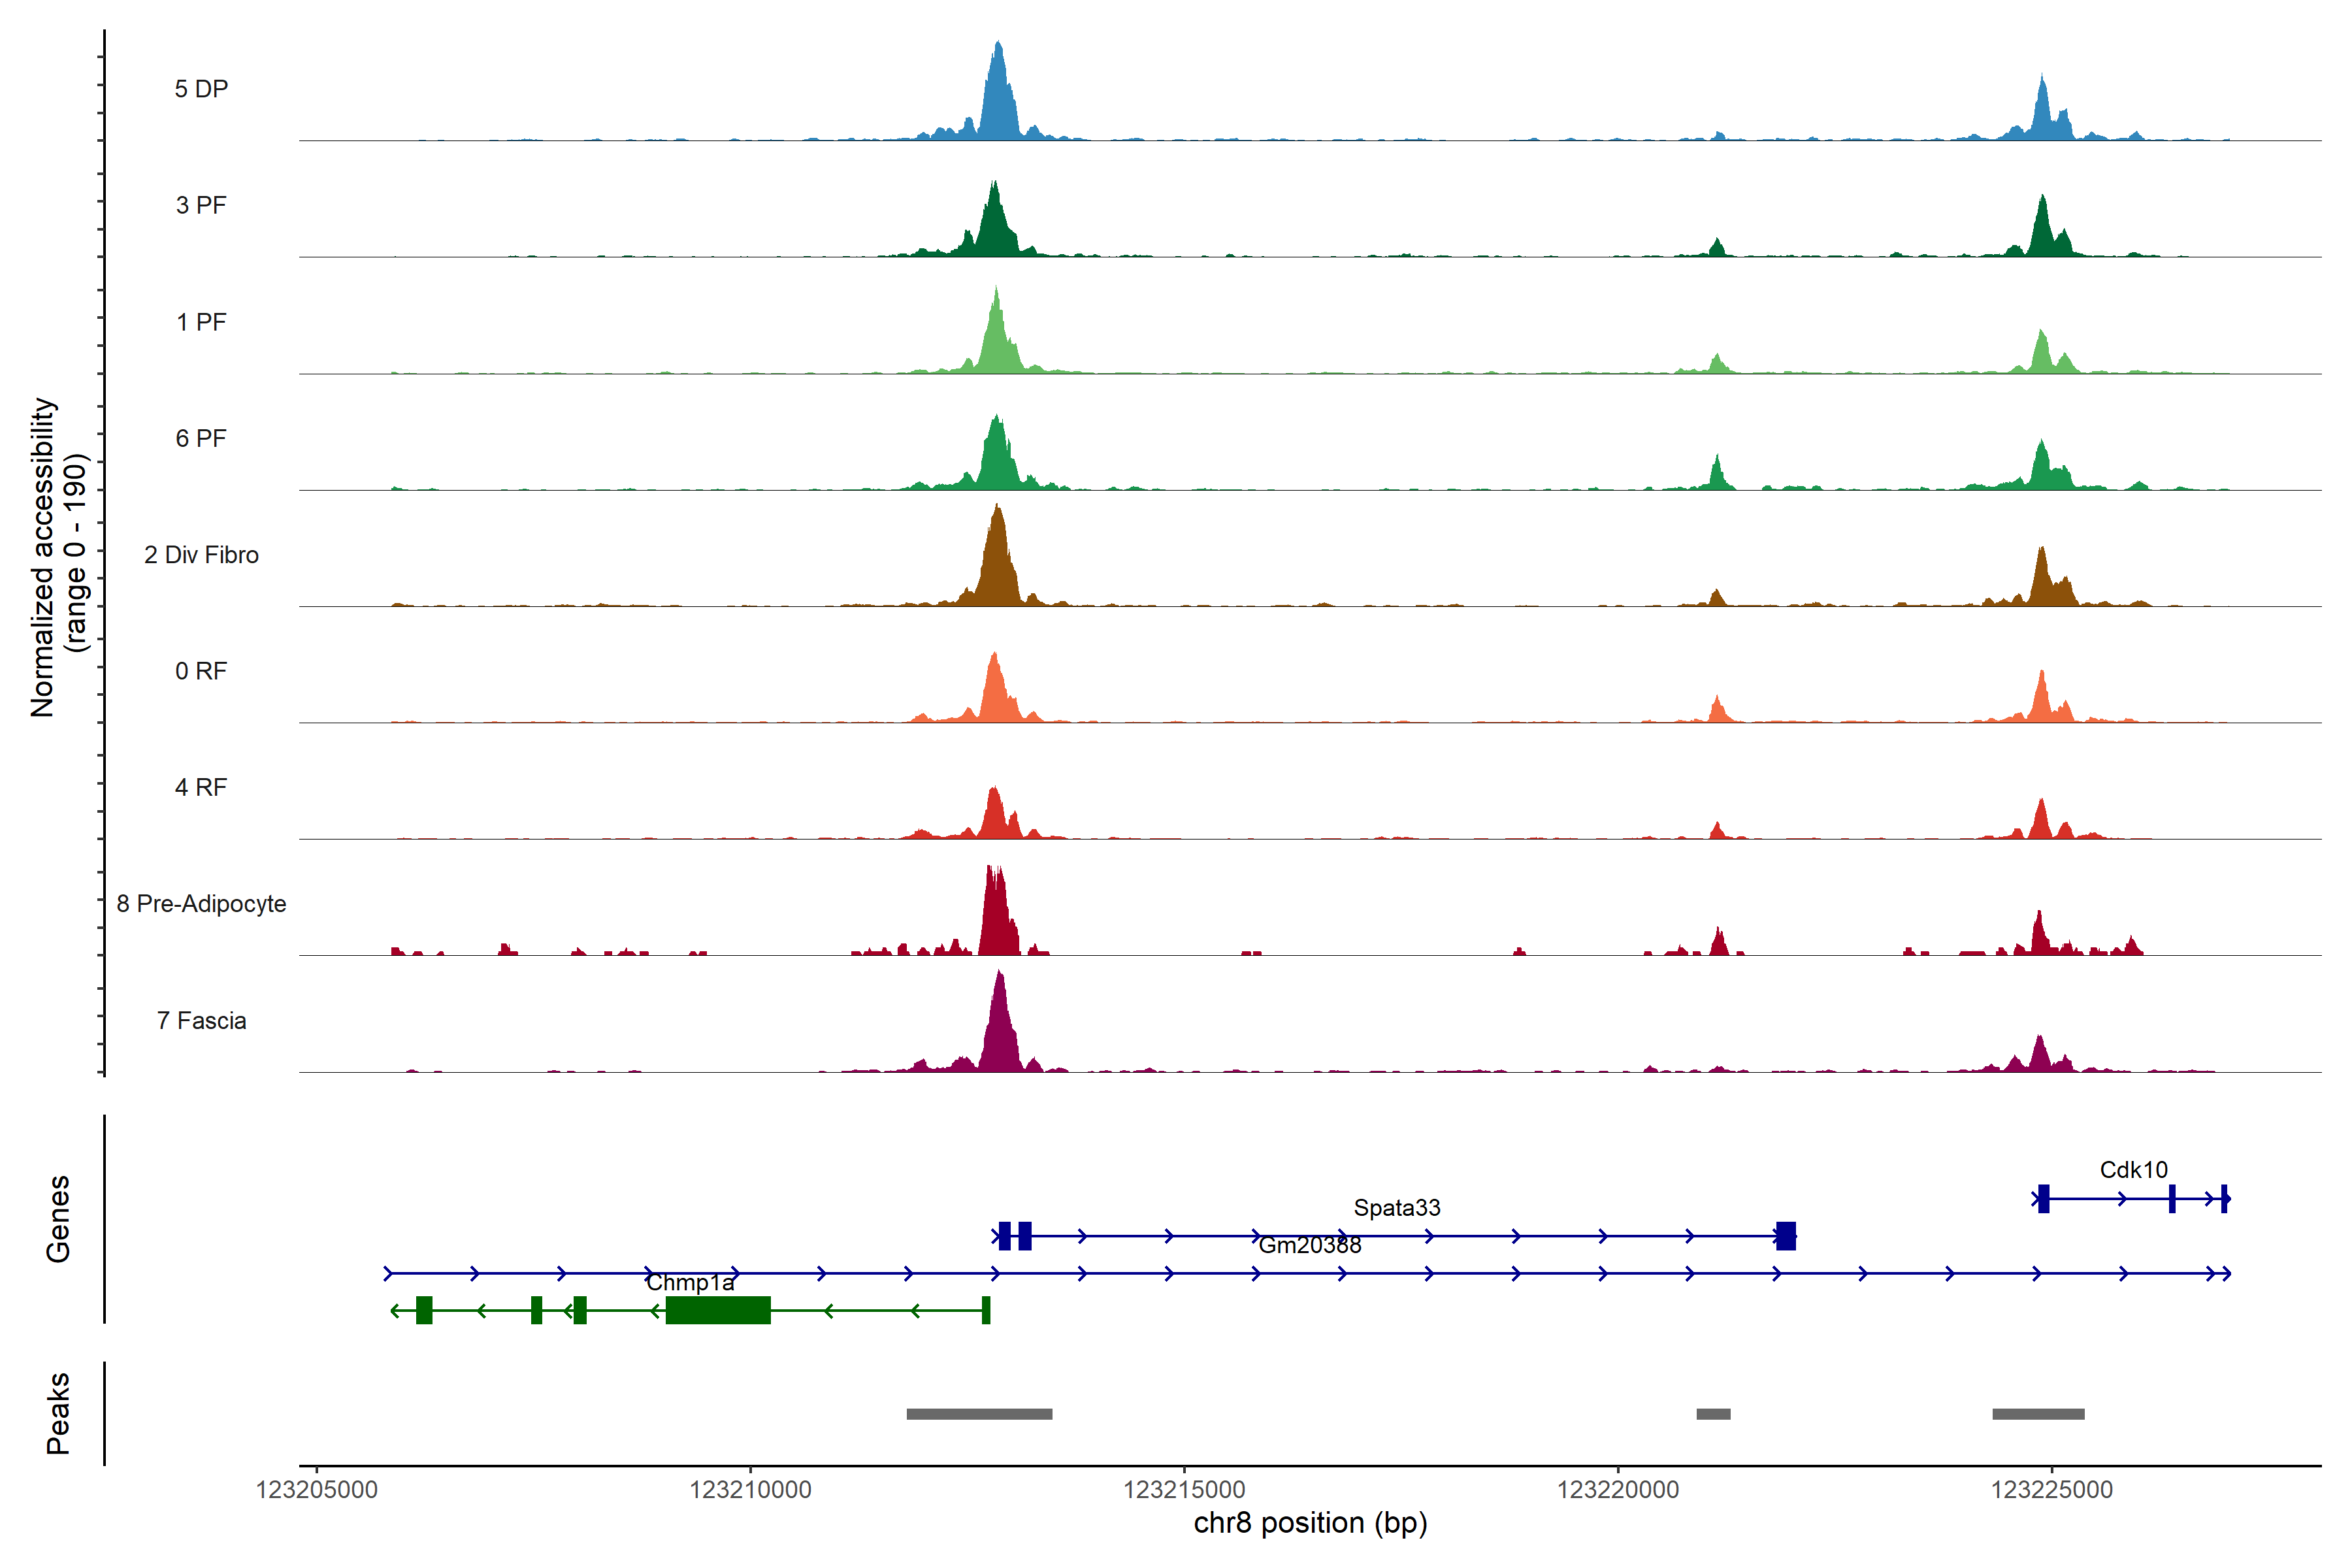This screenshot has height=1568, width=2352.
Task: Click the Chmp1a gene label
Action: pyautogui.click(x=690, y=1283)
